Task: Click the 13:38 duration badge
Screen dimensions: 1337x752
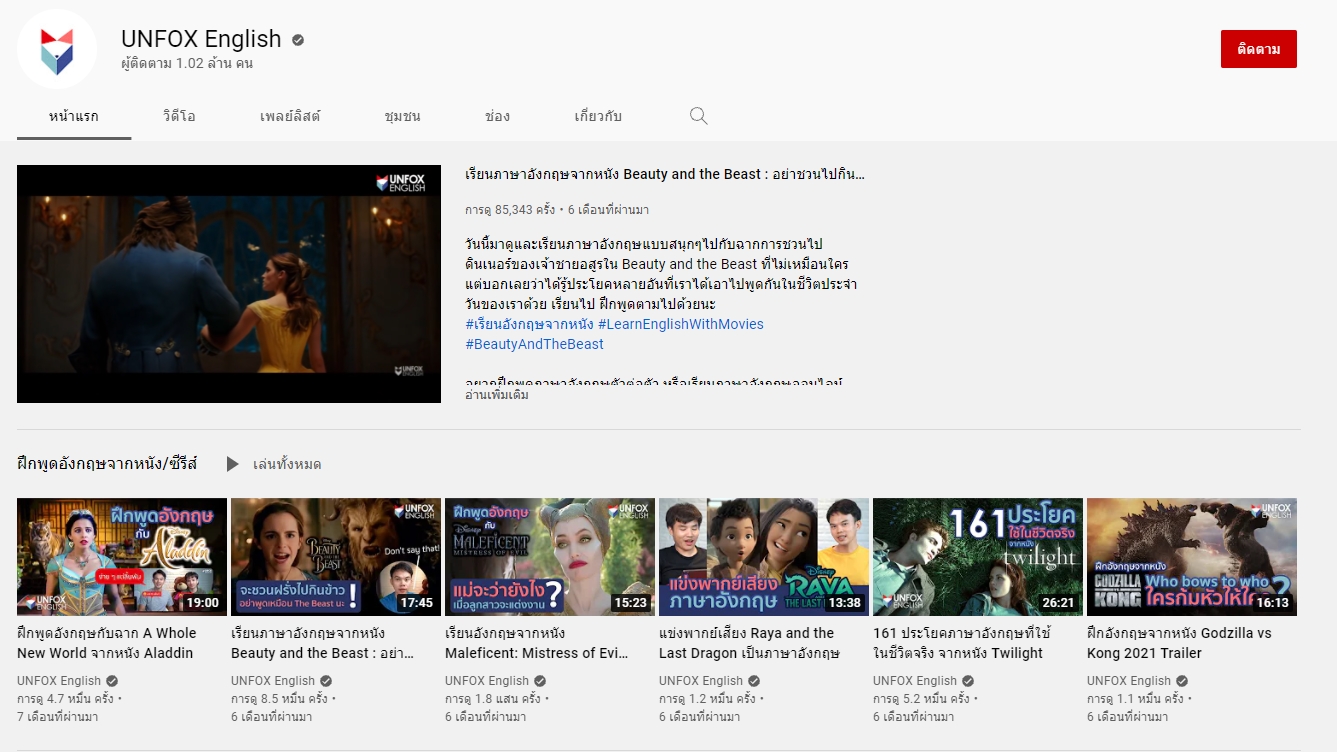Action: [844, 603]
